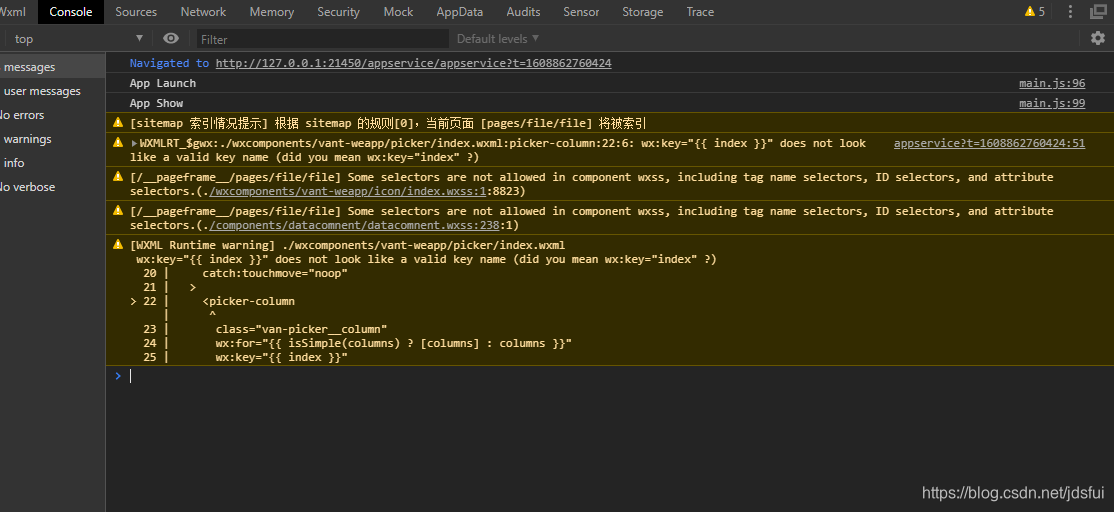Click the warning count indicator showing 5
The height and width of the screenshot is (512, 1114).
tap(1034, 11)
